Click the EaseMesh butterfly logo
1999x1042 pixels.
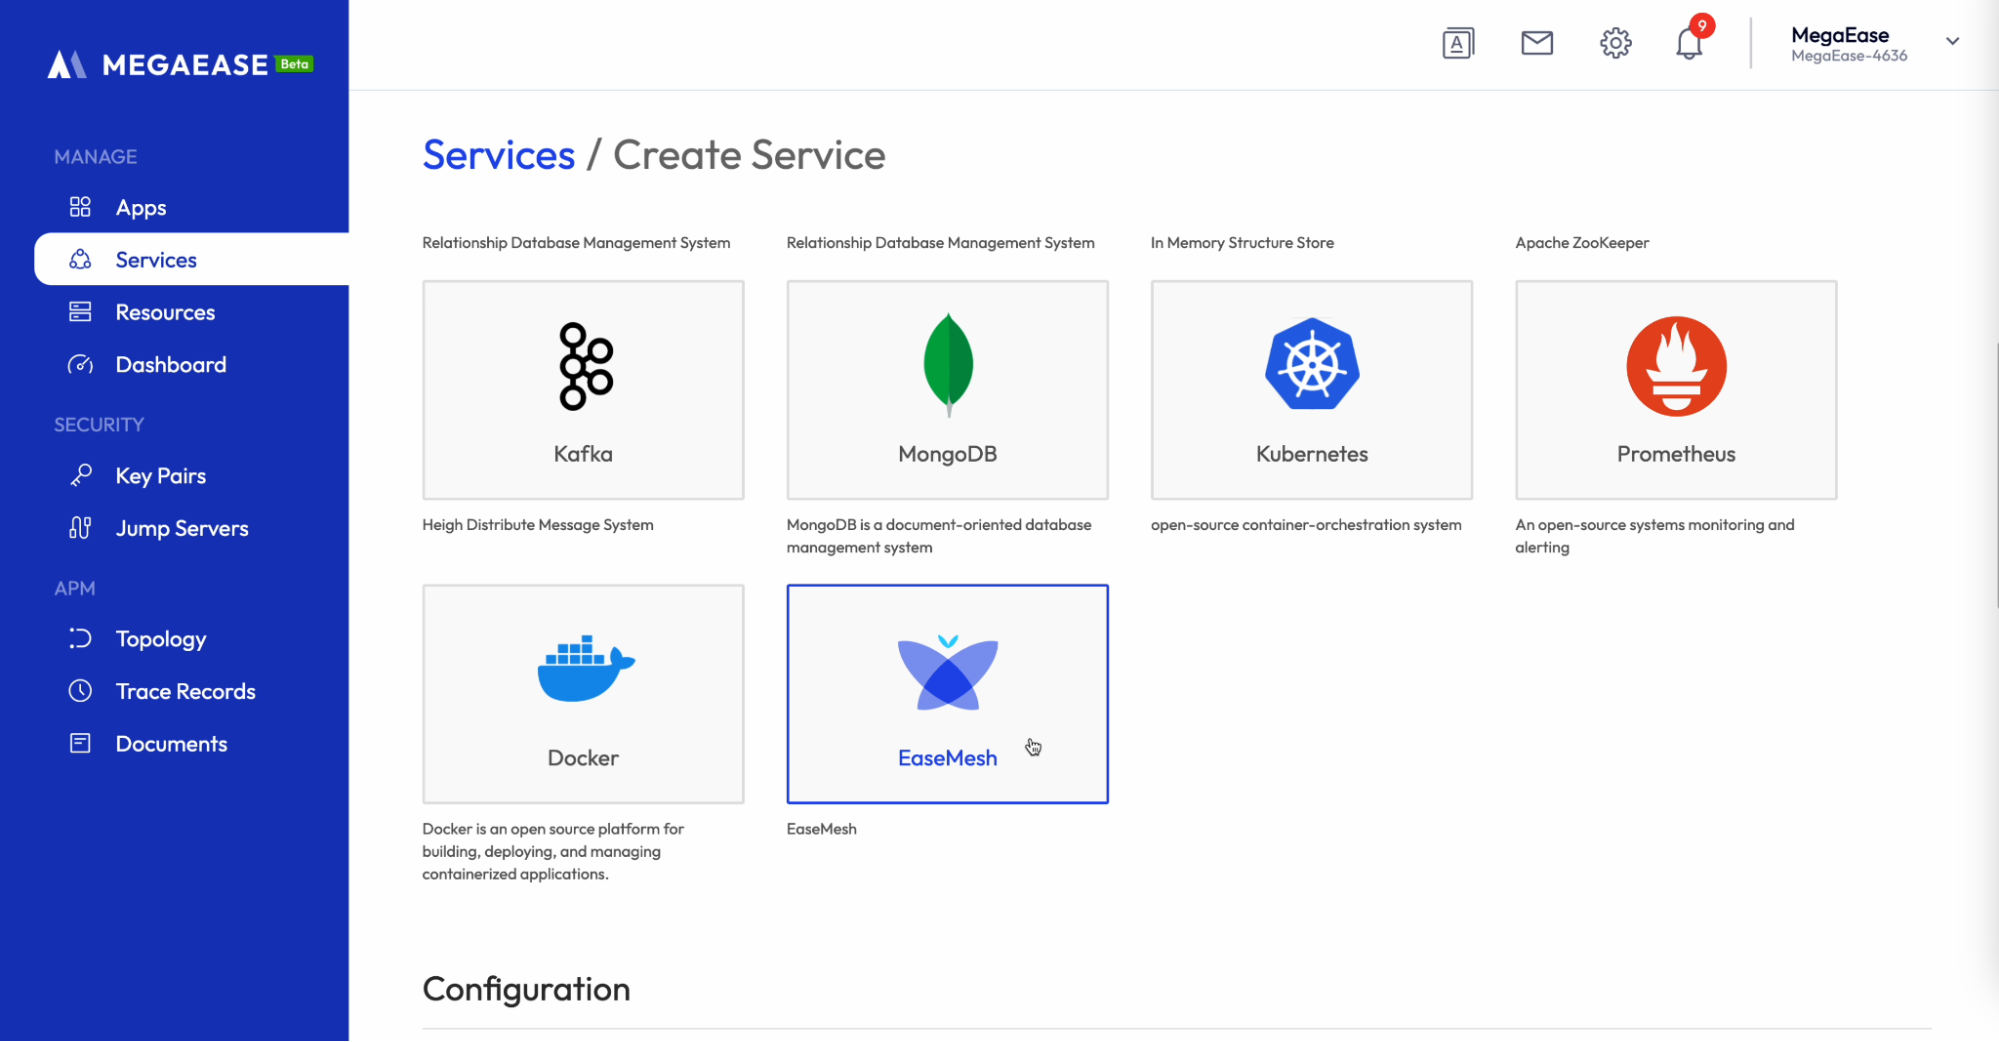(x=948, y=673)
